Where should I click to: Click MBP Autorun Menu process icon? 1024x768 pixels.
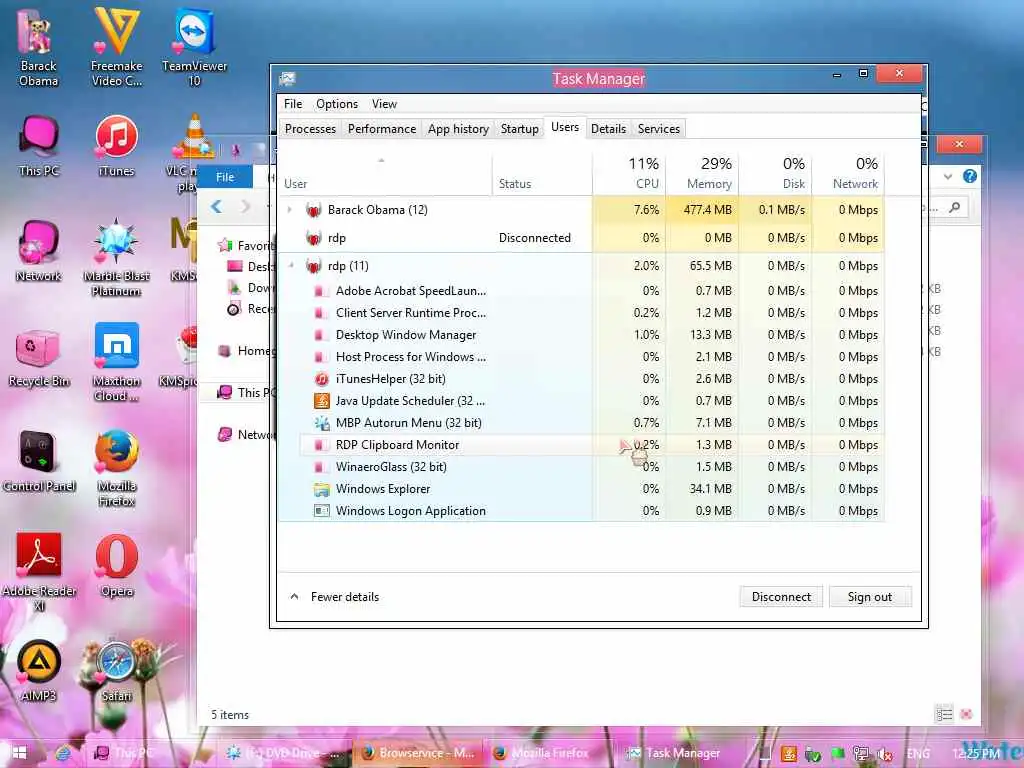(321, 423)
